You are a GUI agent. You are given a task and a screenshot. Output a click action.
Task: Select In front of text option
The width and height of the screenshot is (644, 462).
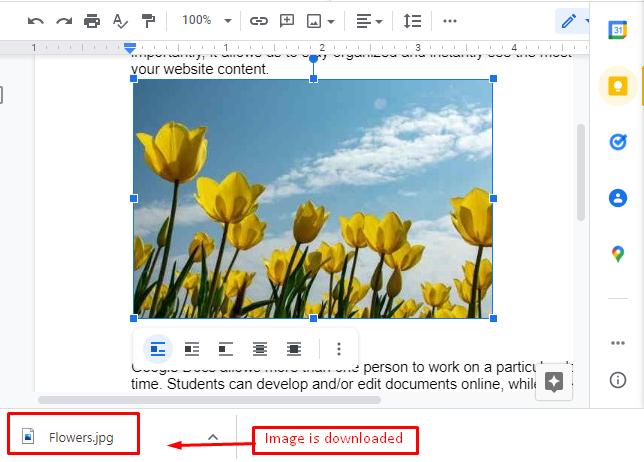coord(294,349)
